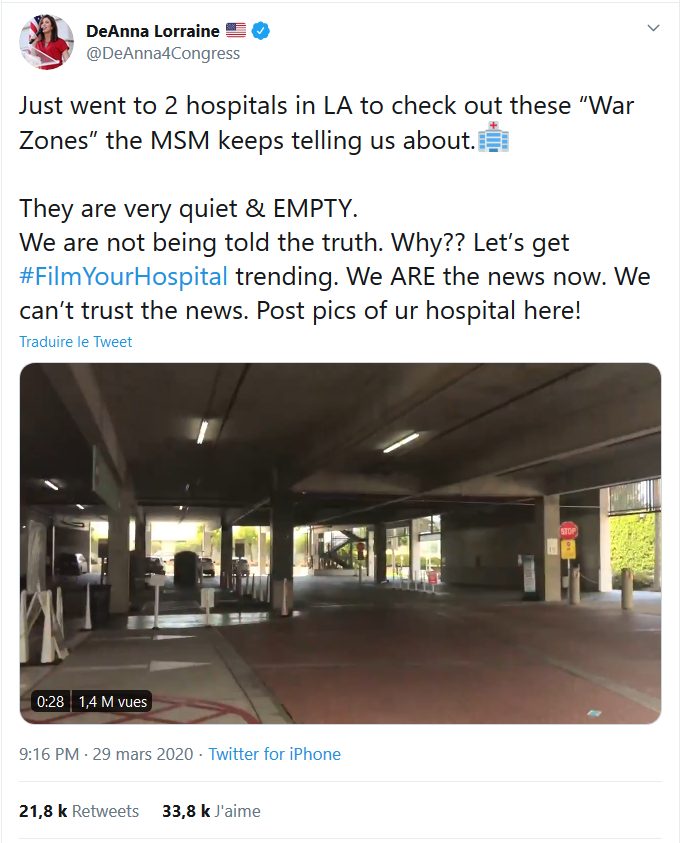The height and width of the screenshot is (843, 684).
Task: Click the "They are very quiet & EMPTY" line
Action: click(188, 209)
